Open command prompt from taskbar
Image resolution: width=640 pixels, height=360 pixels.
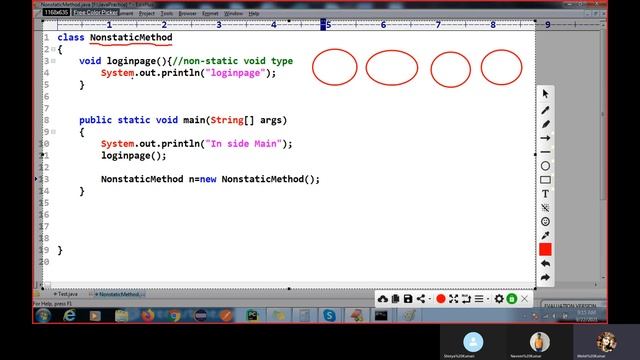[381, 316]
